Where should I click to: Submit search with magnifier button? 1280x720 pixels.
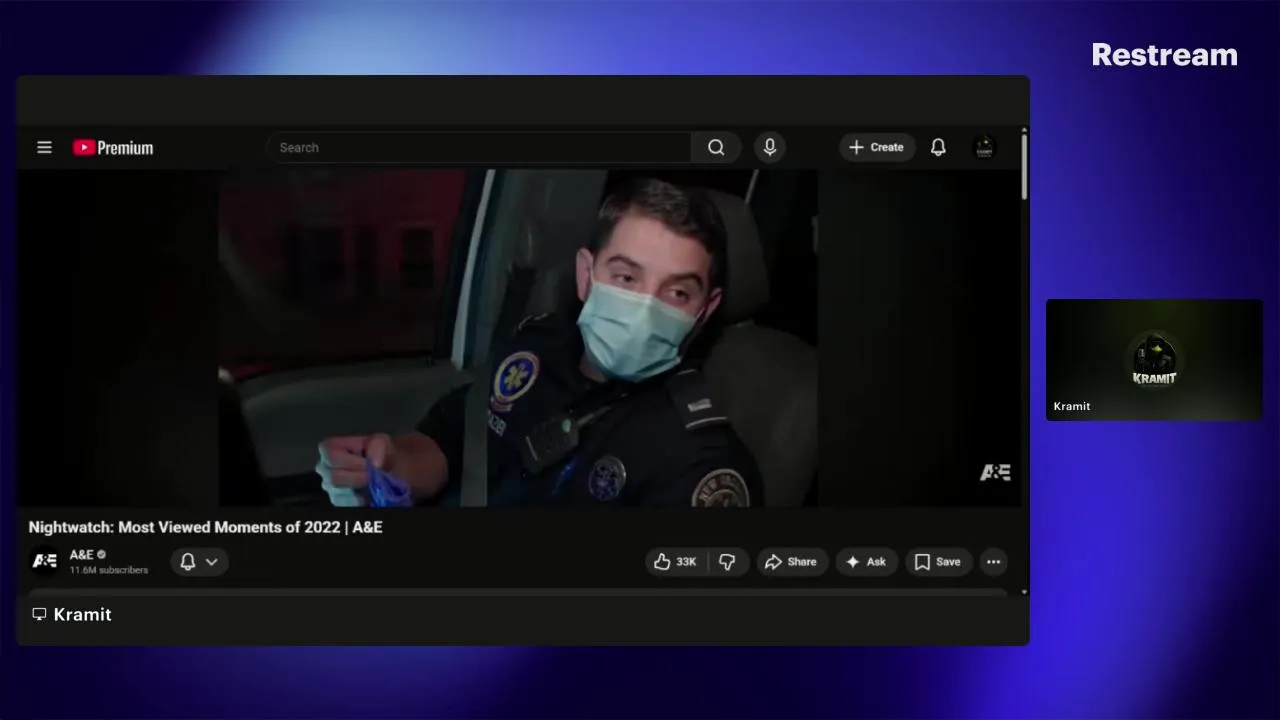tap(716, 147)
